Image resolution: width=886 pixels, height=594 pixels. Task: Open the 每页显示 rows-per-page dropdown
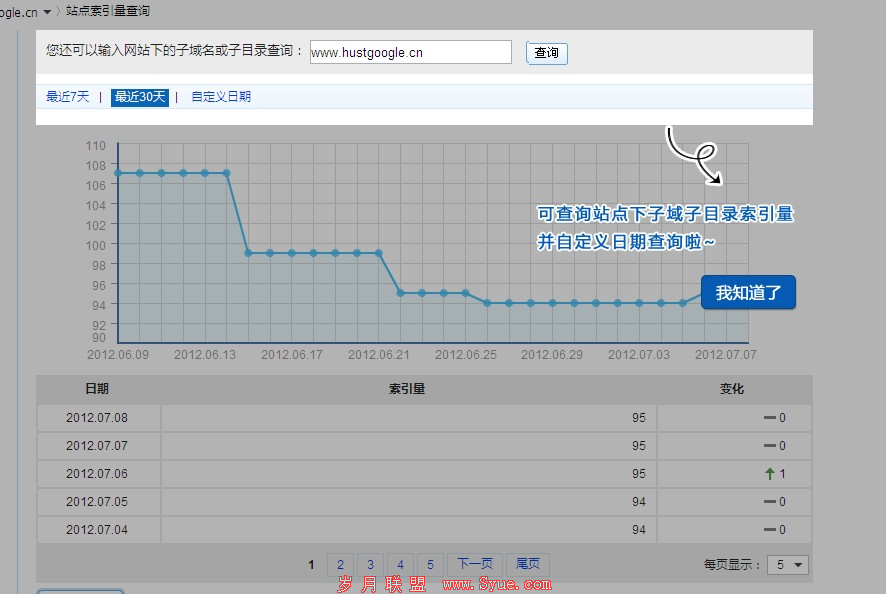[x=788, y=565]
